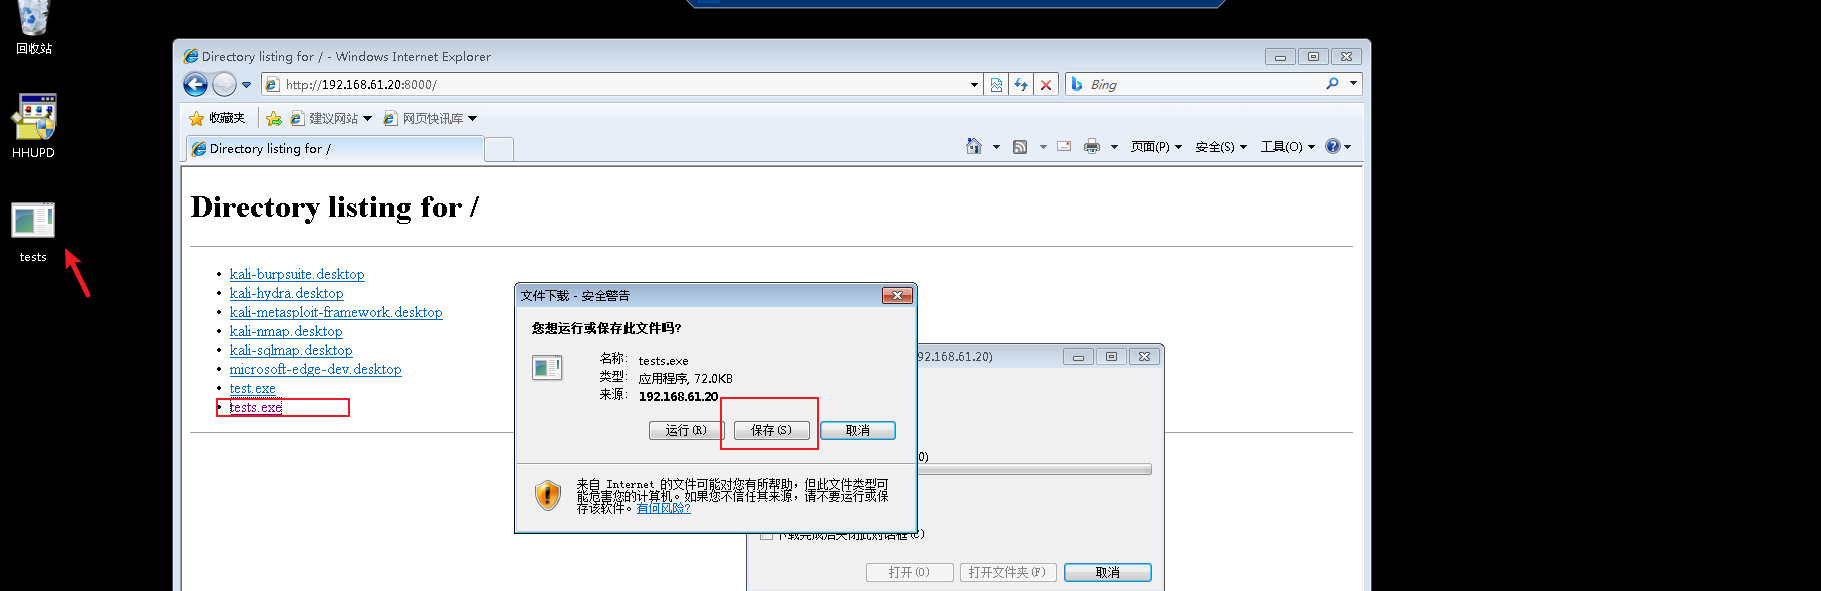Viewport: 1821px width, 591px height.
Task: Open the 网页快讯库 web slice gallery
Action: (430, 118)
